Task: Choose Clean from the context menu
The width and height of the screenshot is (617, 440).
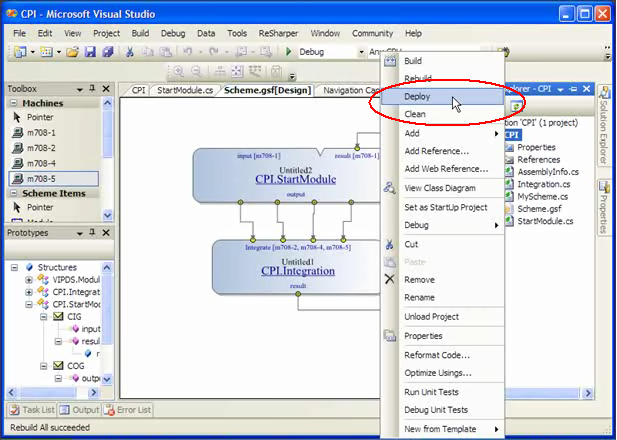Action: click(442, 114)
